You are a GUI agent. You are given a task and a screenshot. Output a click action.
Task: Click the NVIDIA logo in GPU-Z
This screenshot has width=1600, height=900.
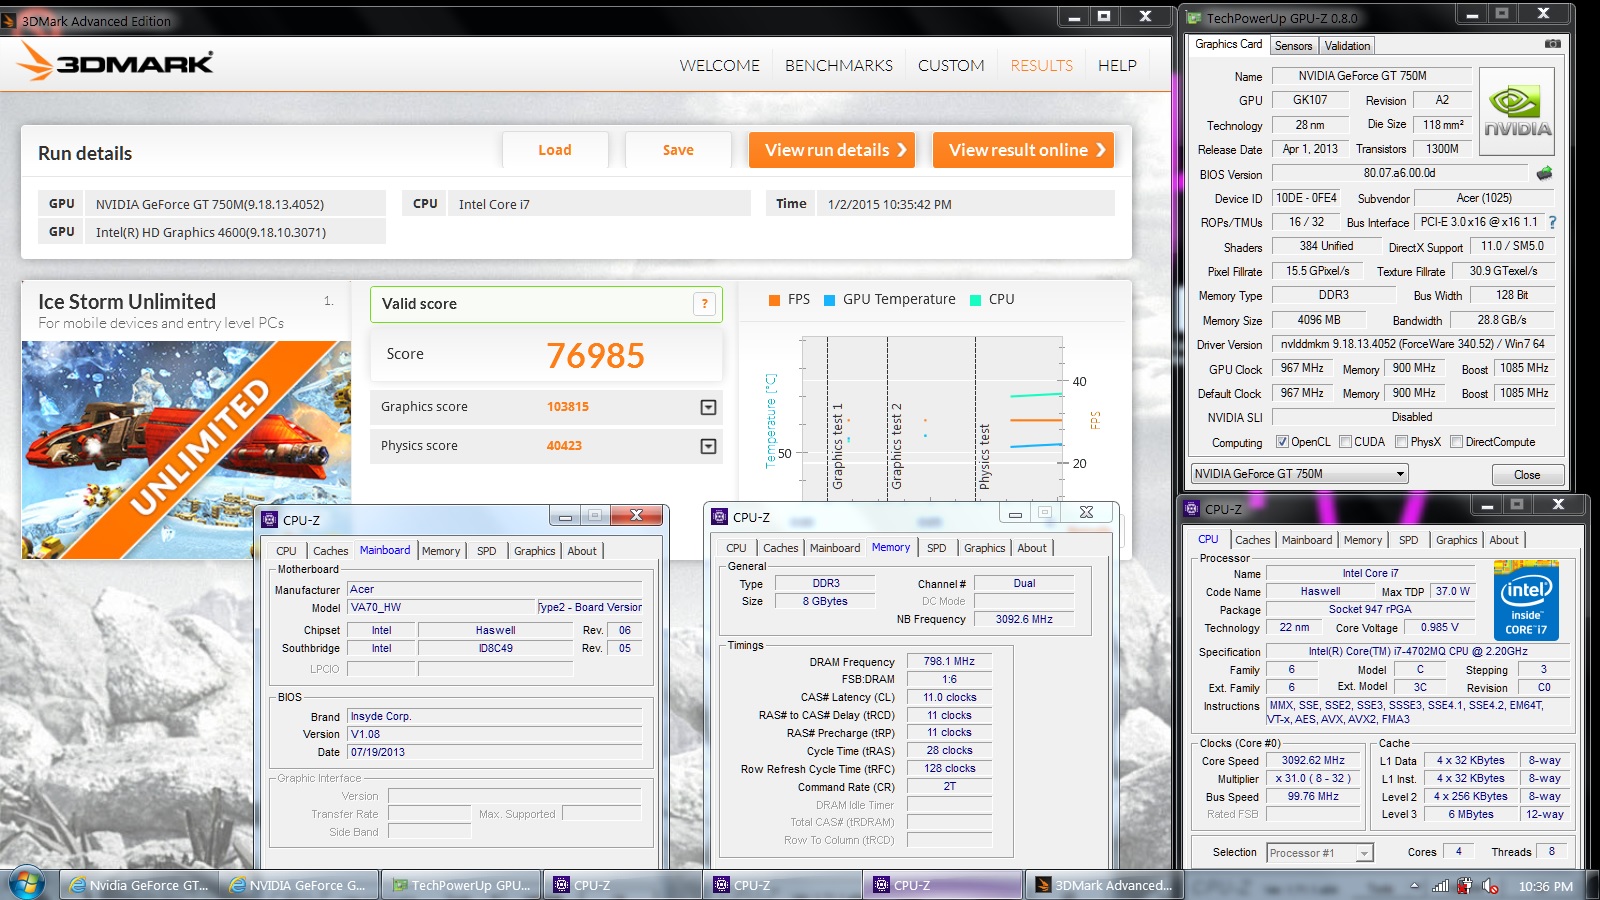pos(1517,112)
